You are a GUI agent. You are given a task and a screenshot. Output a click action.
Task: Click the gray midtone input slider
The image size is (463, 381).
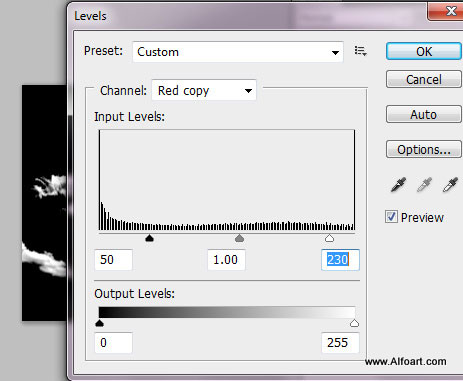pos(239,238)
